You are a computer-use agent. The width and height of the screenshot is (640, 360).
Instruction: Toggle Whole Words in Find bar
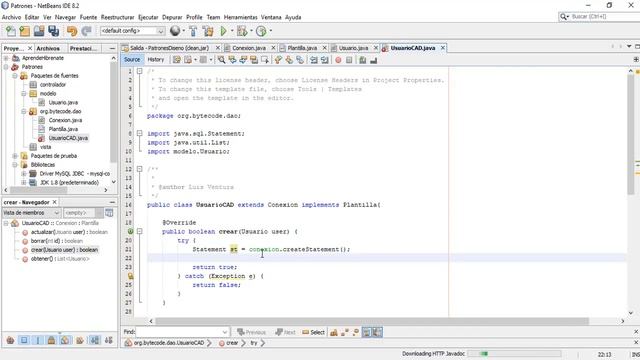point(344,332)
